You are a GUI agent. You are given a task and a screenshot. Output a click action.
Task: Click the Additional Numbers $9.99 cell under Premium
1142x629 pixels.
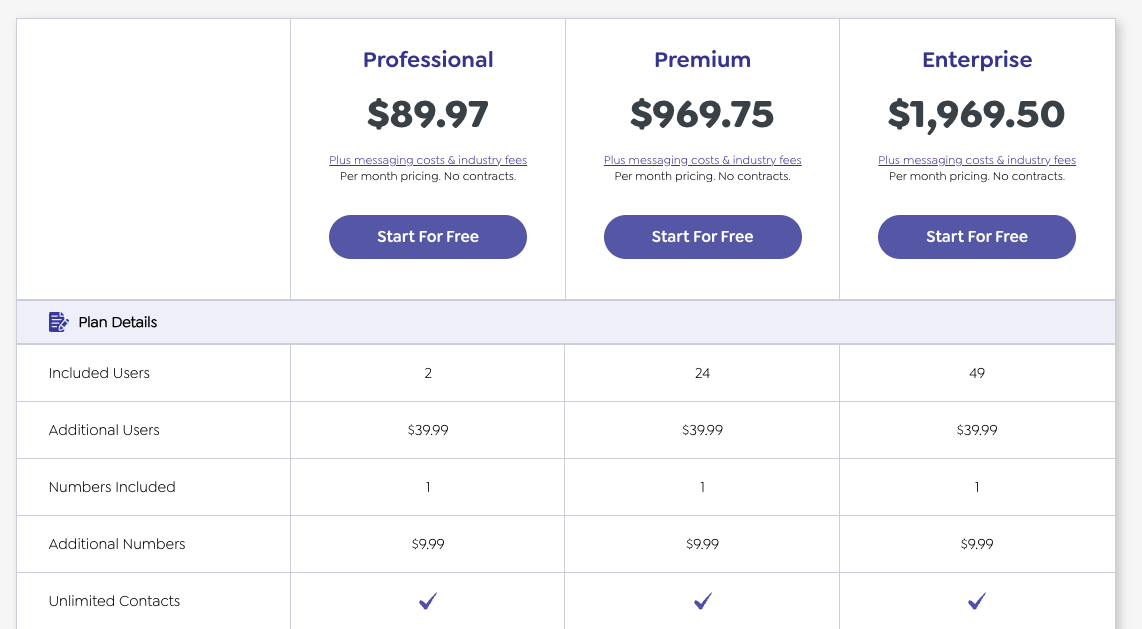pyautogui.click(x=702, y=543)
